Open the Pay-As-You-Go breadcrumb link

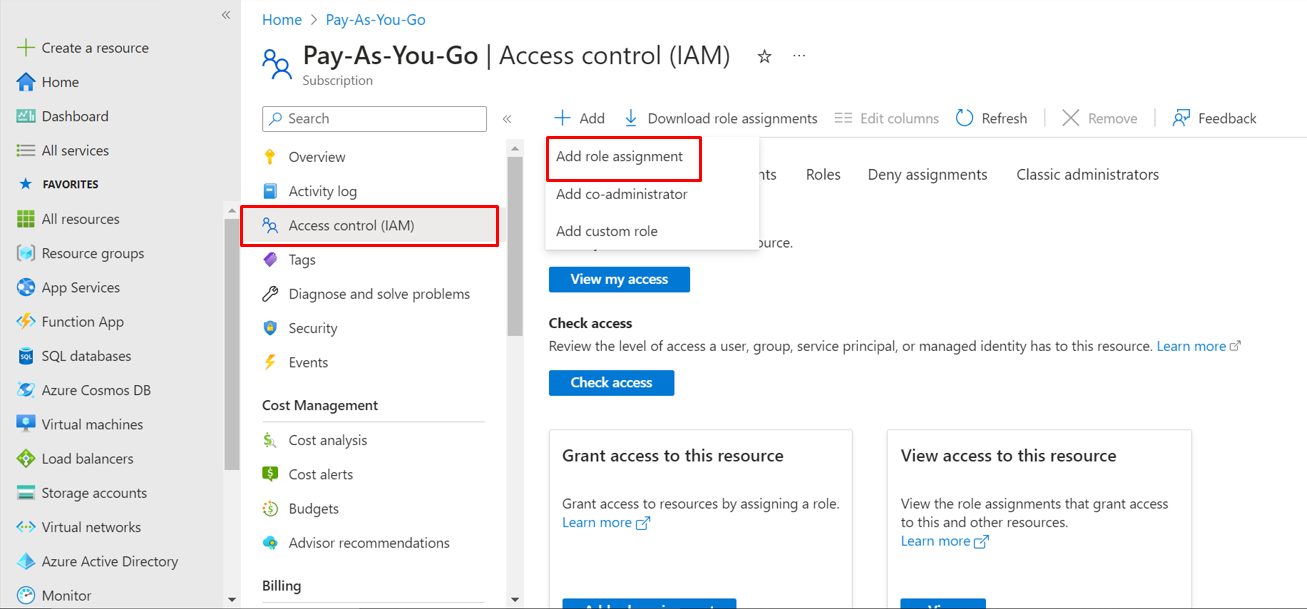[x=376, y=19]
